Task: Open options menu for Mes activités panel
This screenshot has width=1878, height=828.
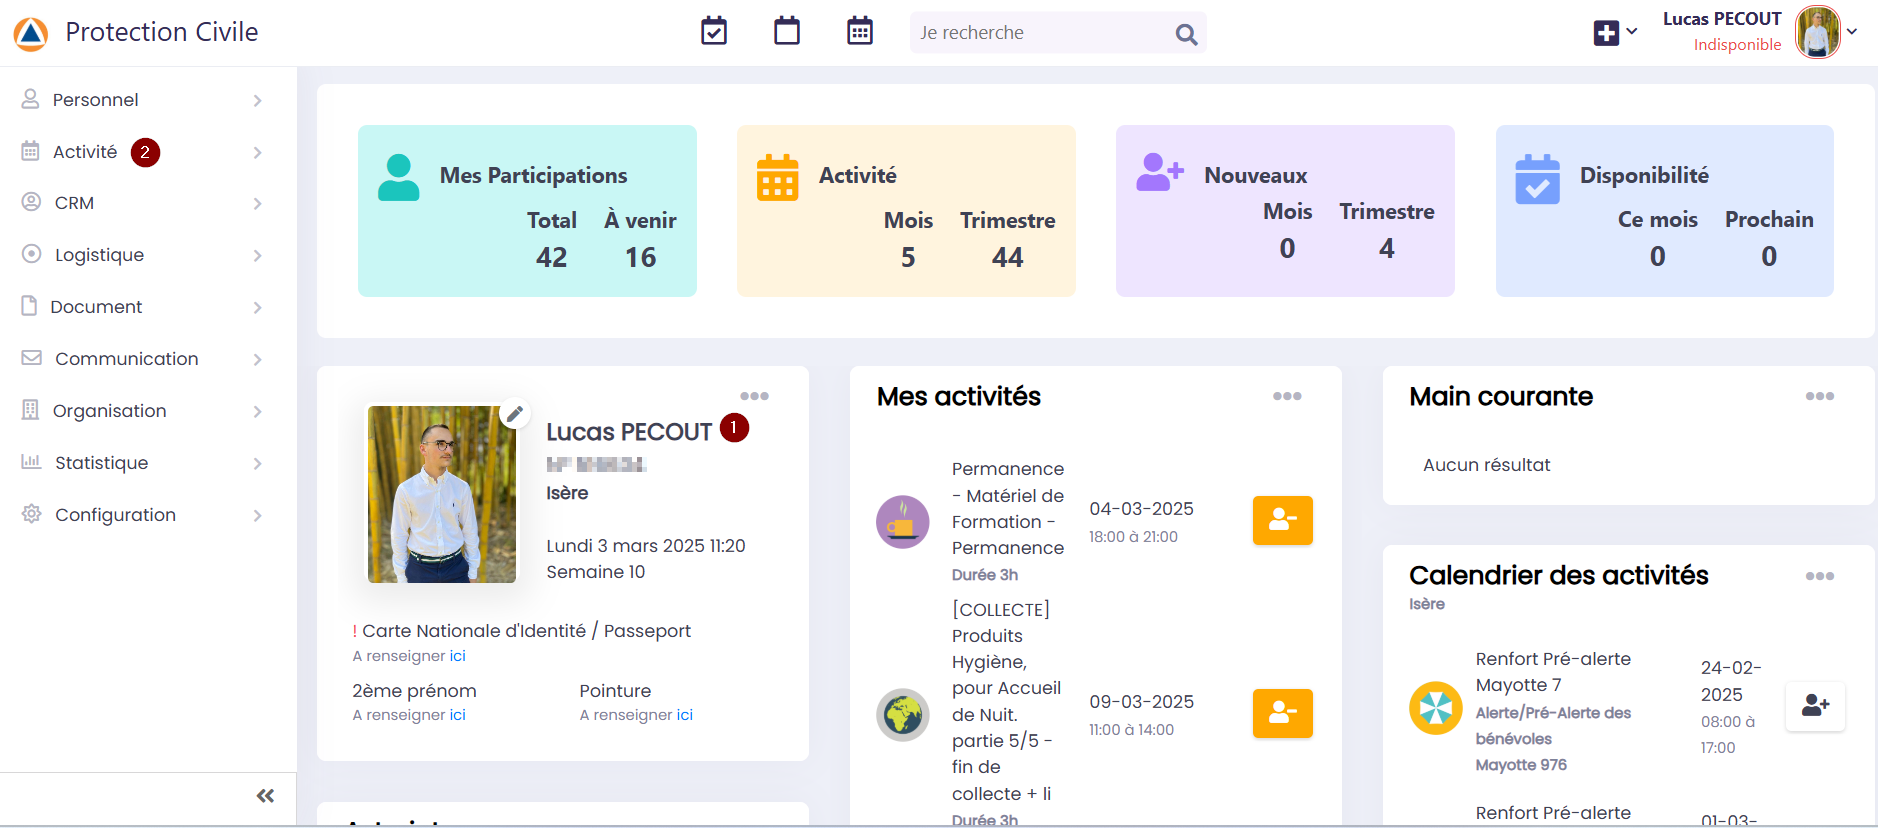Action: (x=1287, y=396)
